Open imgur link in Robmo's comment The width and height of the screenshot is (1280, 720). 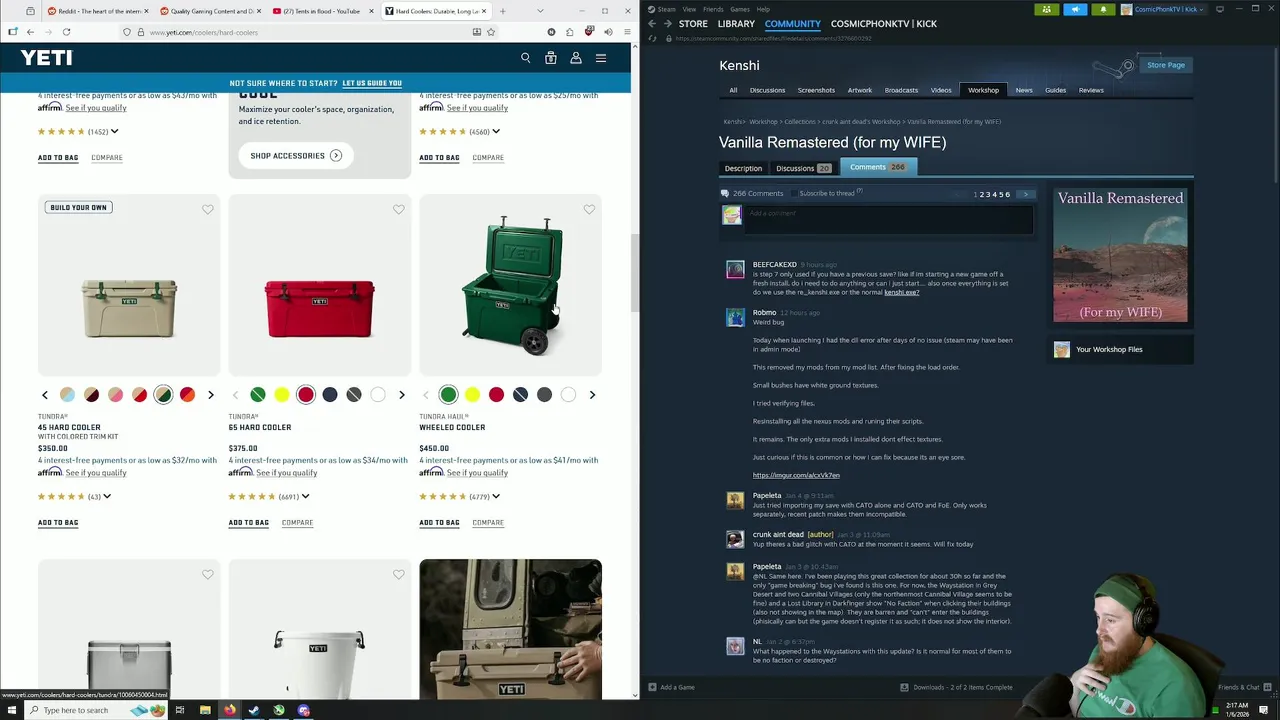(x=796, y=475)
